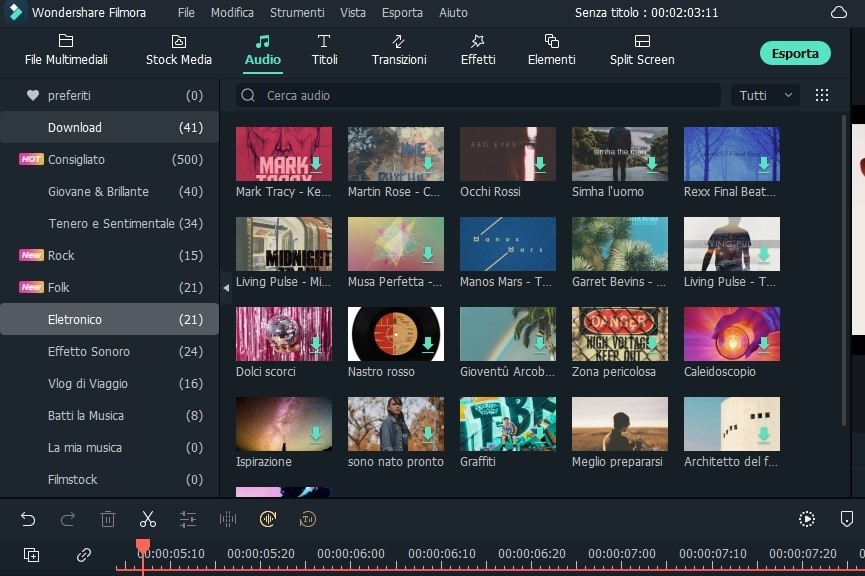Collapse the left category panel arrow
Screen dimensions: 865x576
tap(226, 287)
